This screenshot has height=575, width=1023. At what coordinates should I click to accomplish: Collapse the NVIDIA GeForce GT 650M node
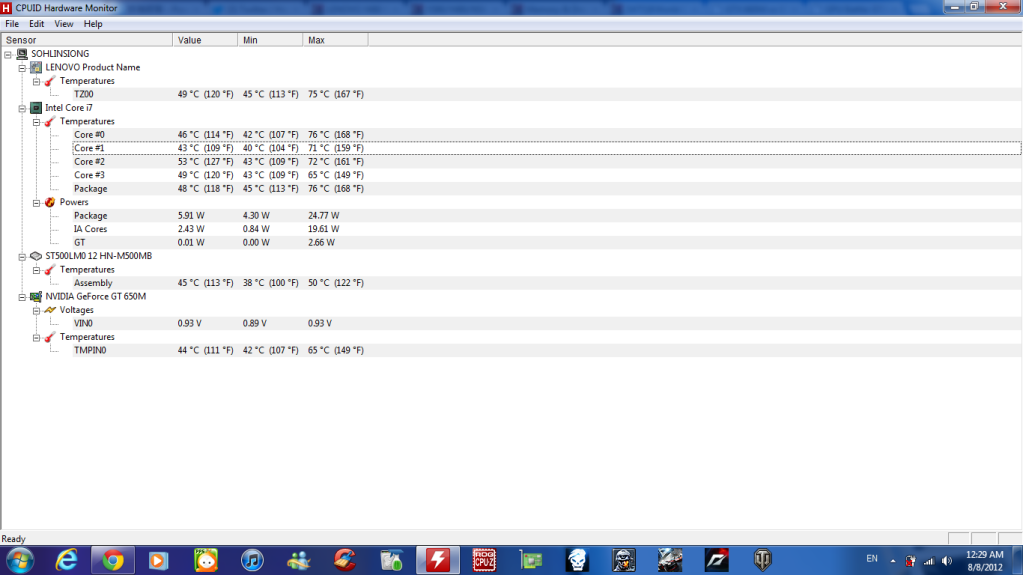click(22, 297)
